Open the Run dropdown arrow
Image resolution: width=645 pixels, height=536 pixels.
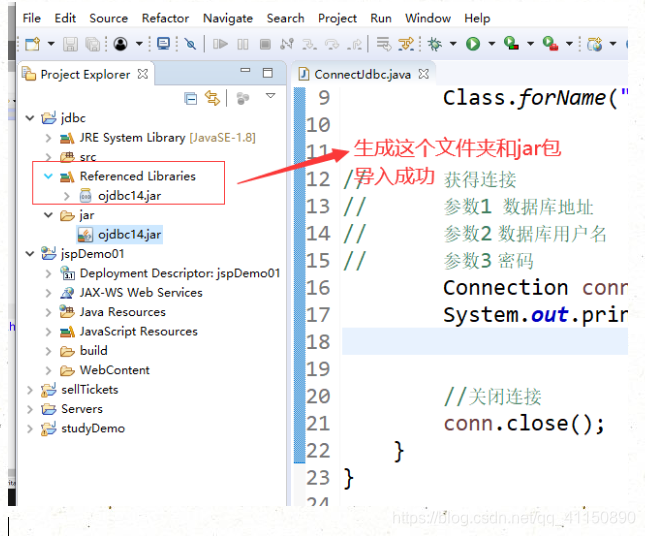coord(492,44)
